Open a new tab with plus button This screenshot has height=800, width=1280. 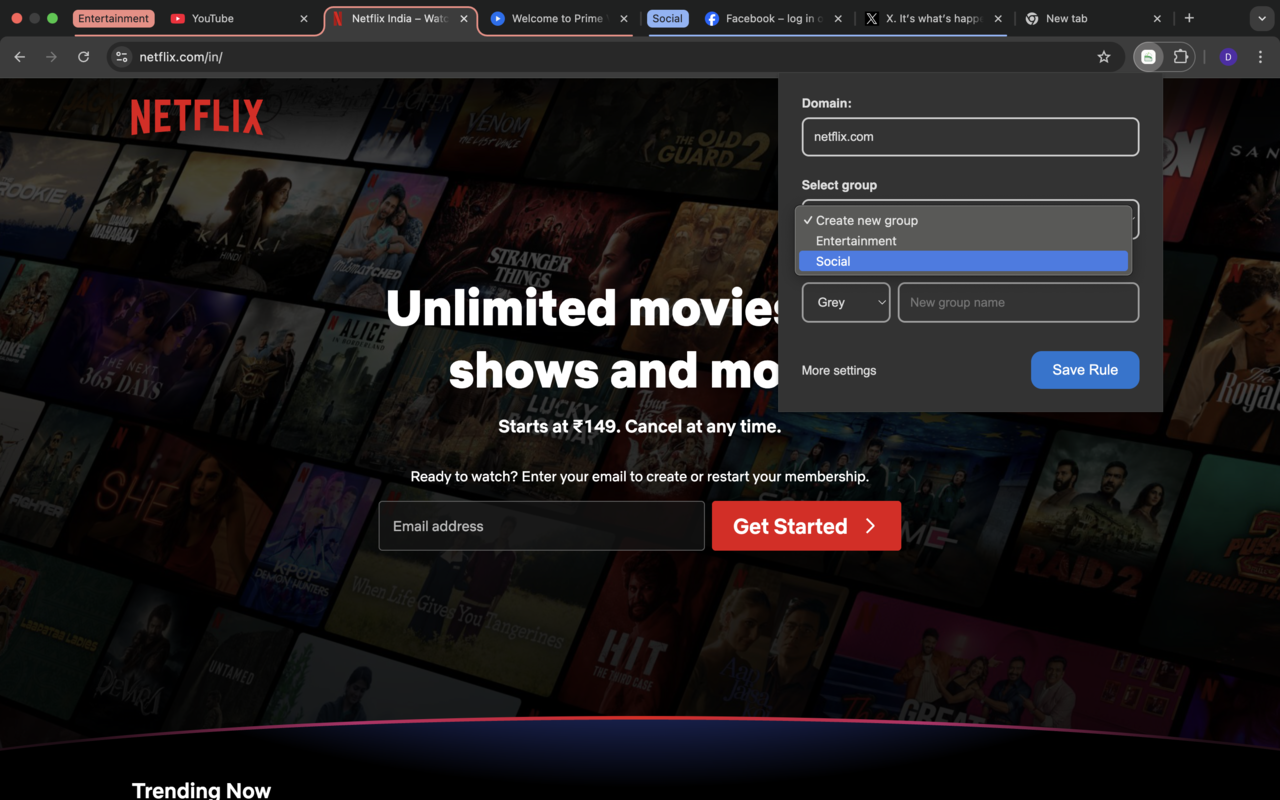1189,18
